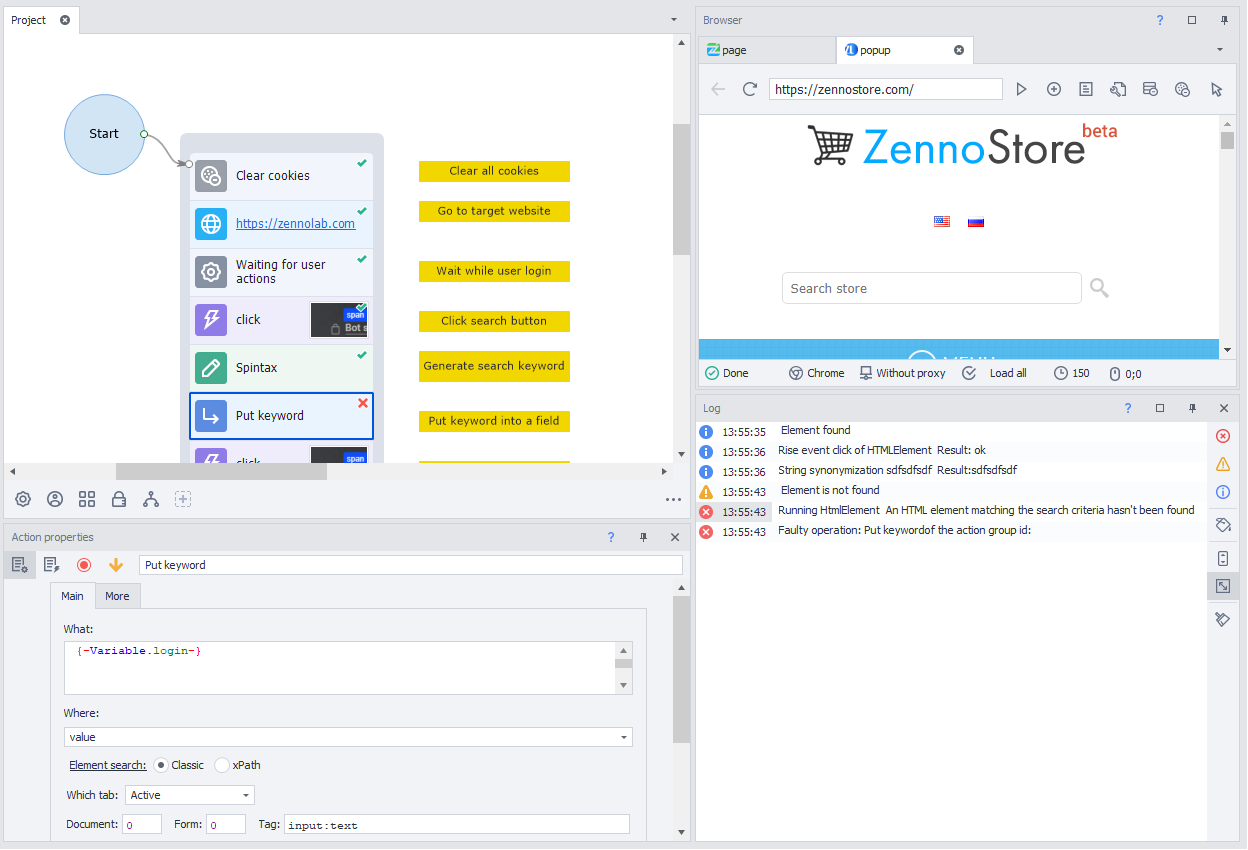Toggle error messages filter in Log panel

[1222, 436]
